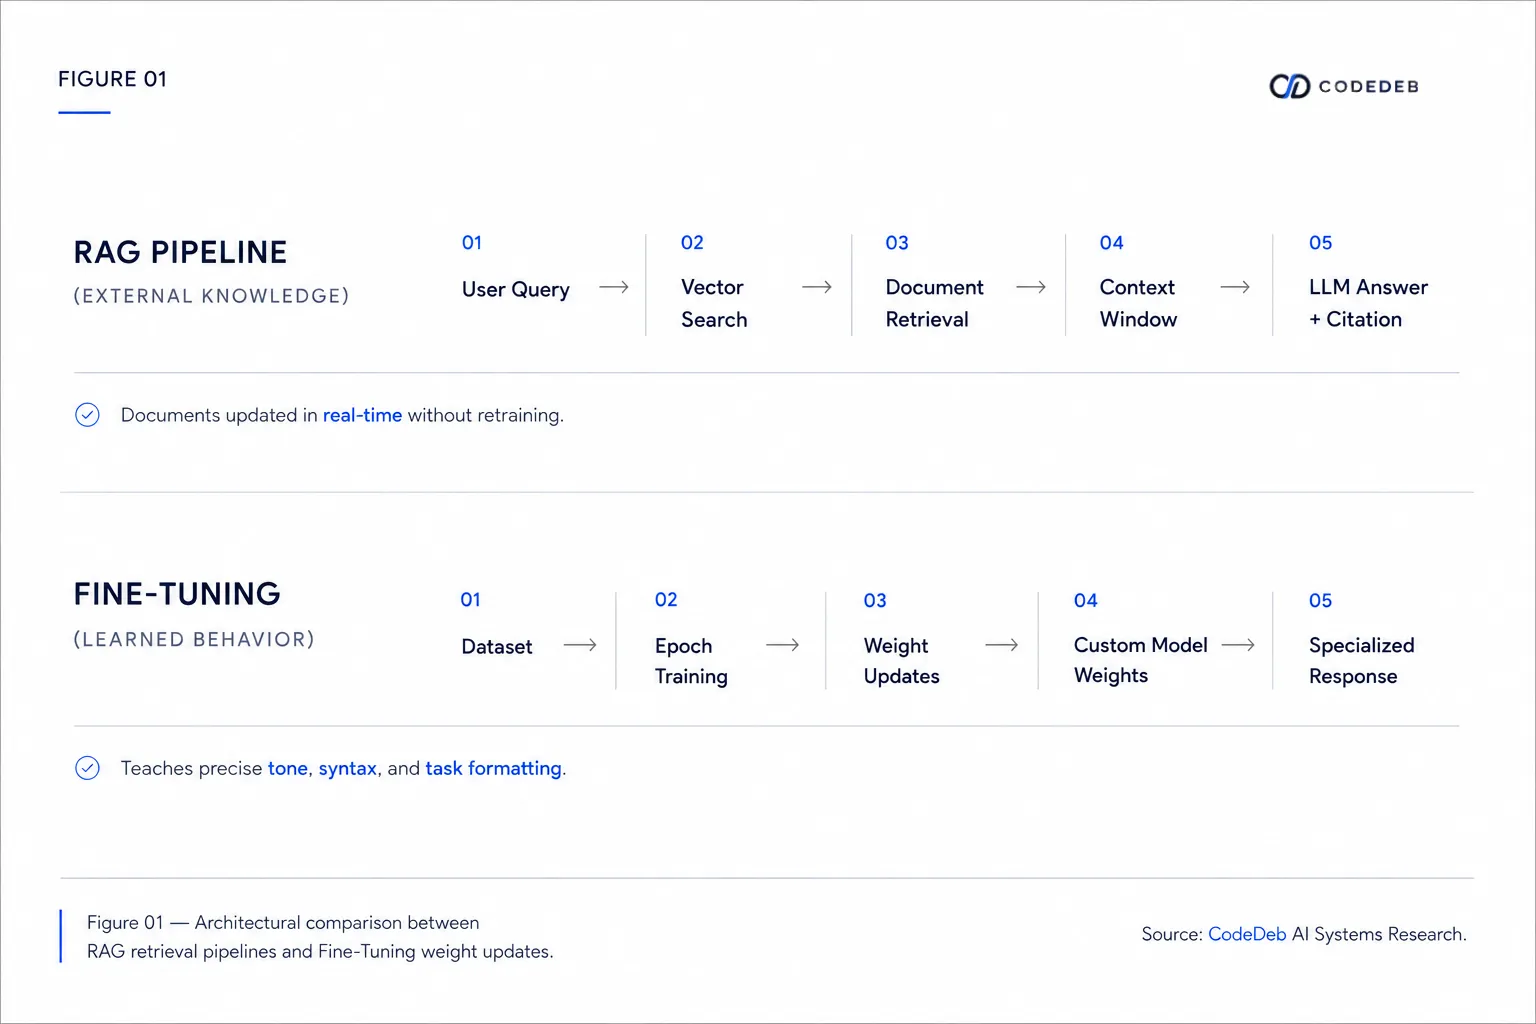Click the checkmark icon beside "Teaches precise"
The width and height of the screenshot is (1536, 1024).
coord(88,768)
